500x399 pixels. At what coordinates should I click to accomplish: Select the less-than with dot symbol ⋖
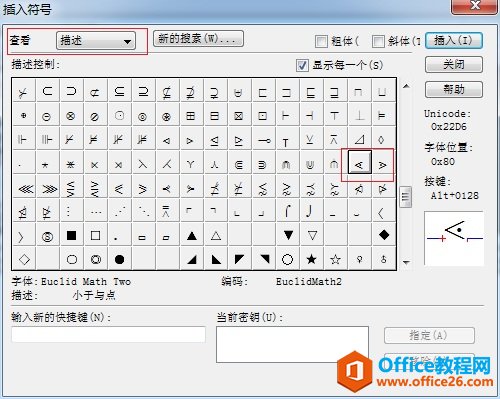[360, 162]
